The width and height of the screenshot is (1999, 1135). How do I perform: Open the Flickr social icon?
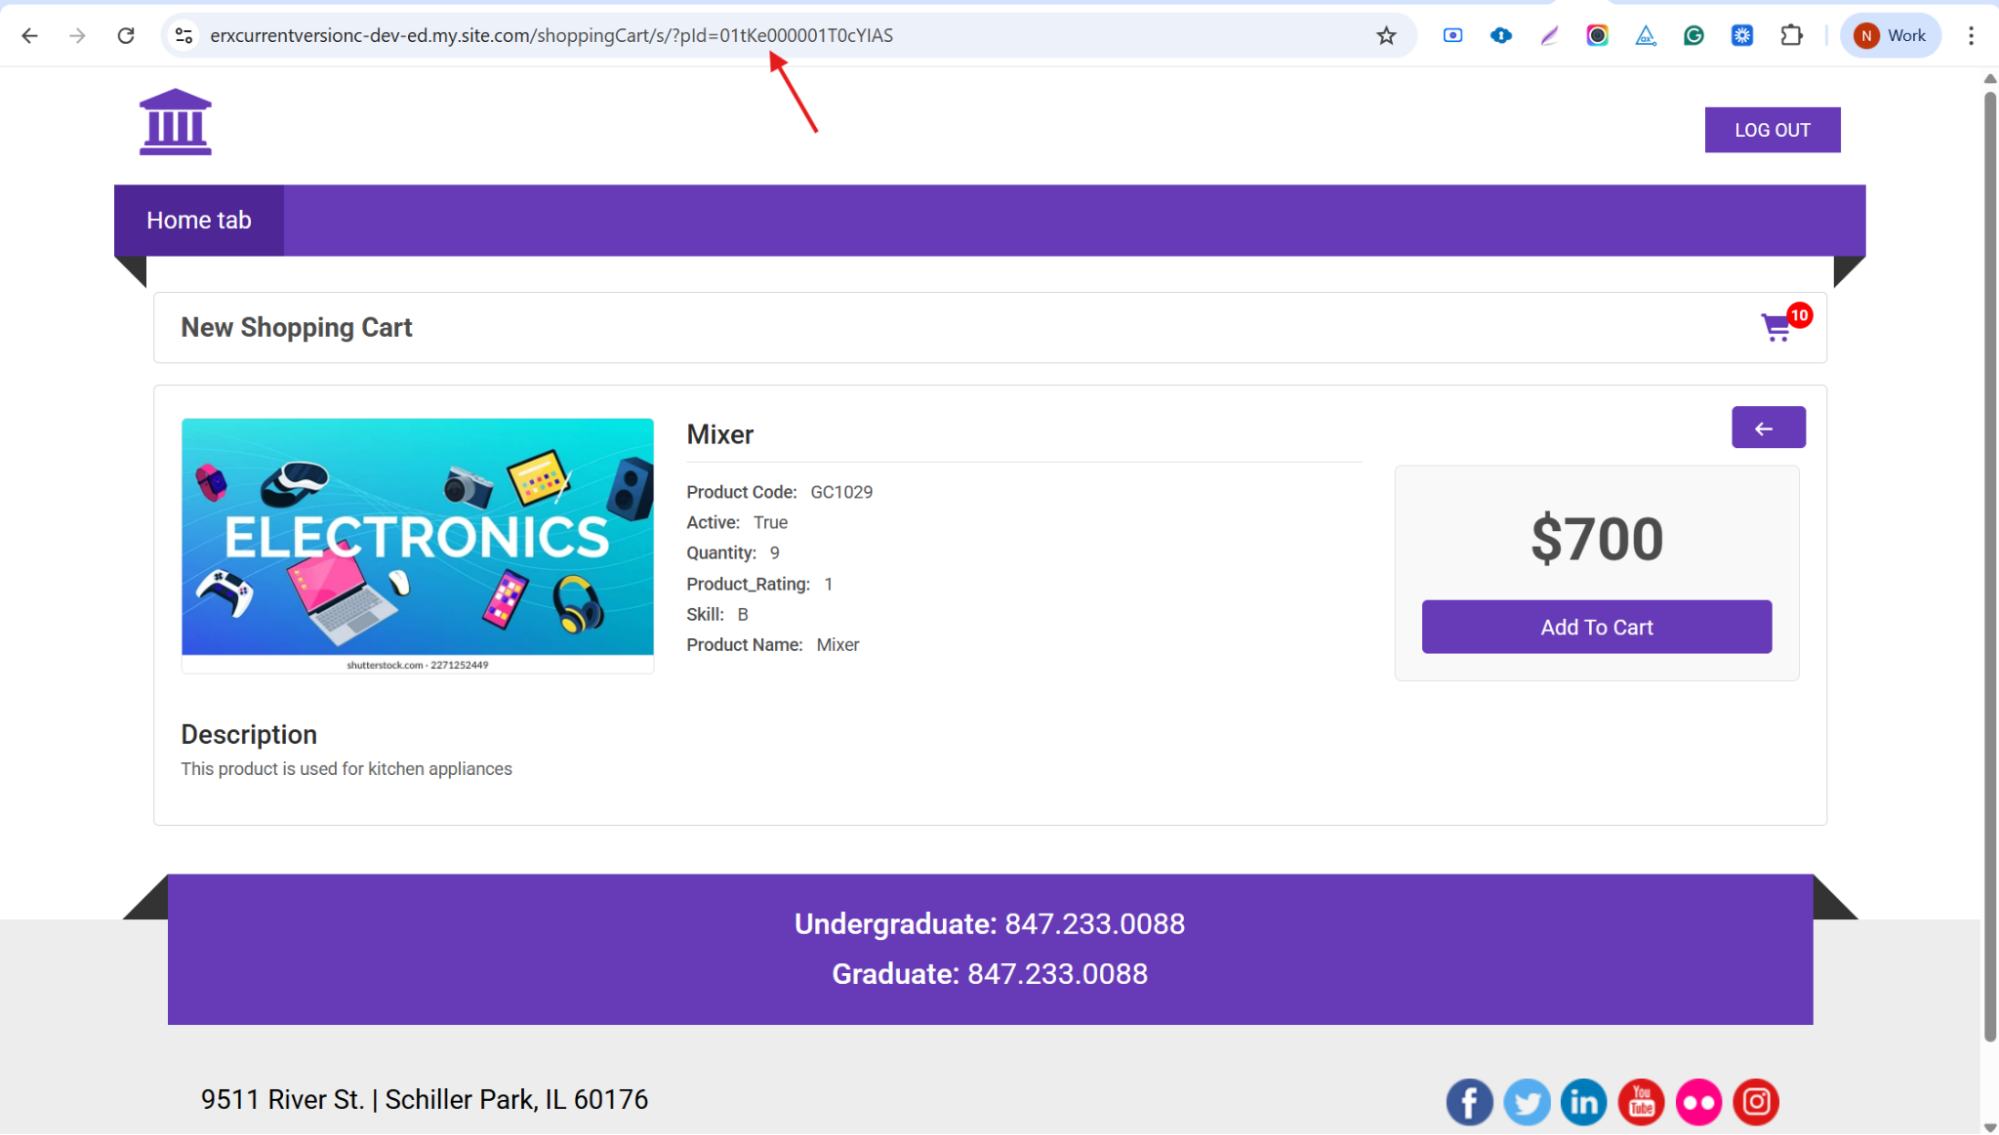[1698, 1102]
